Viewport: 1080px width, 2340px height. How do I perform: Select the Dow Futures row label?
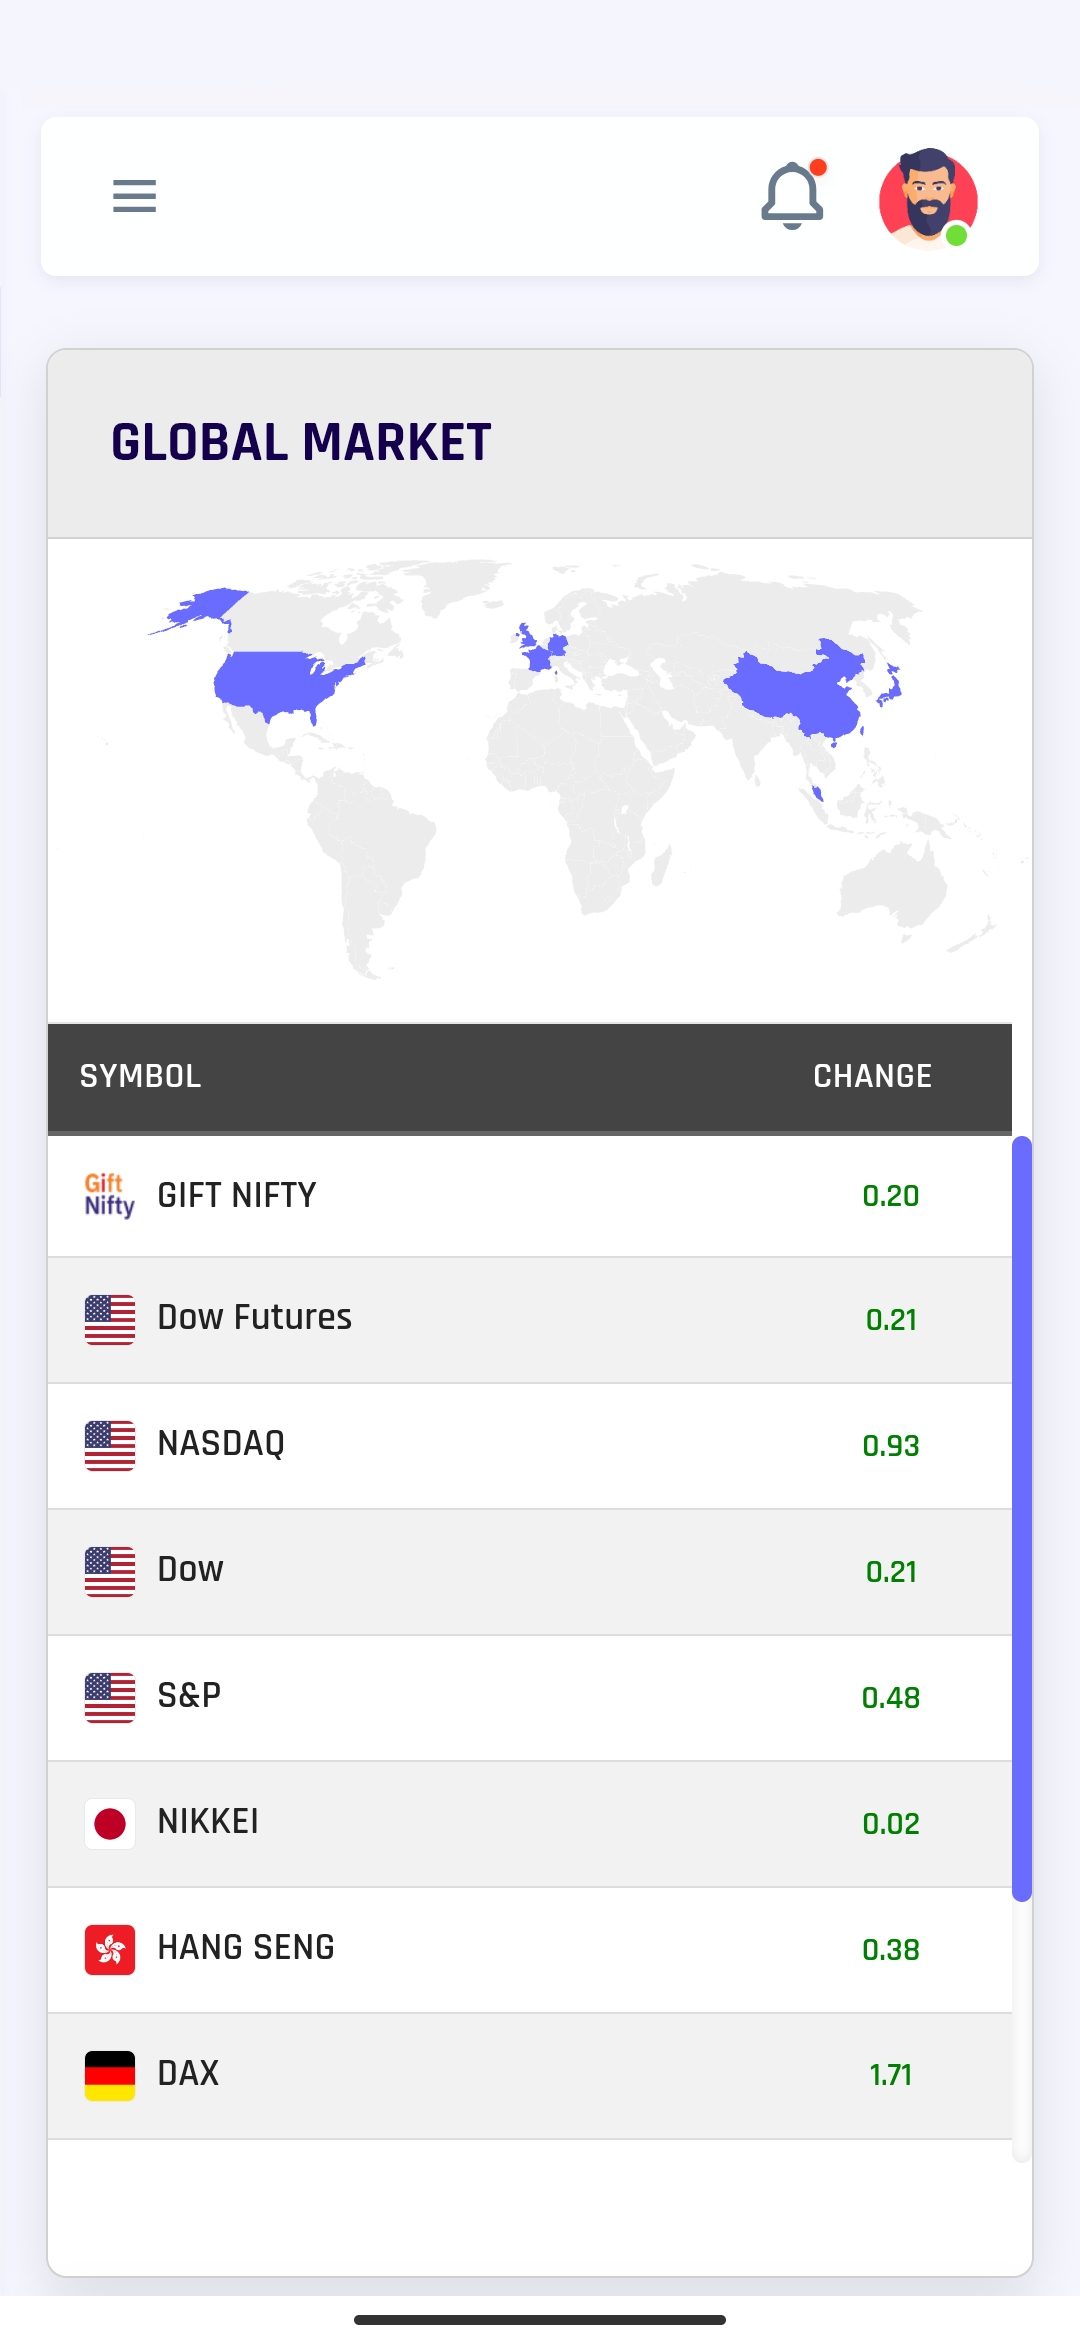[255, 1318]
